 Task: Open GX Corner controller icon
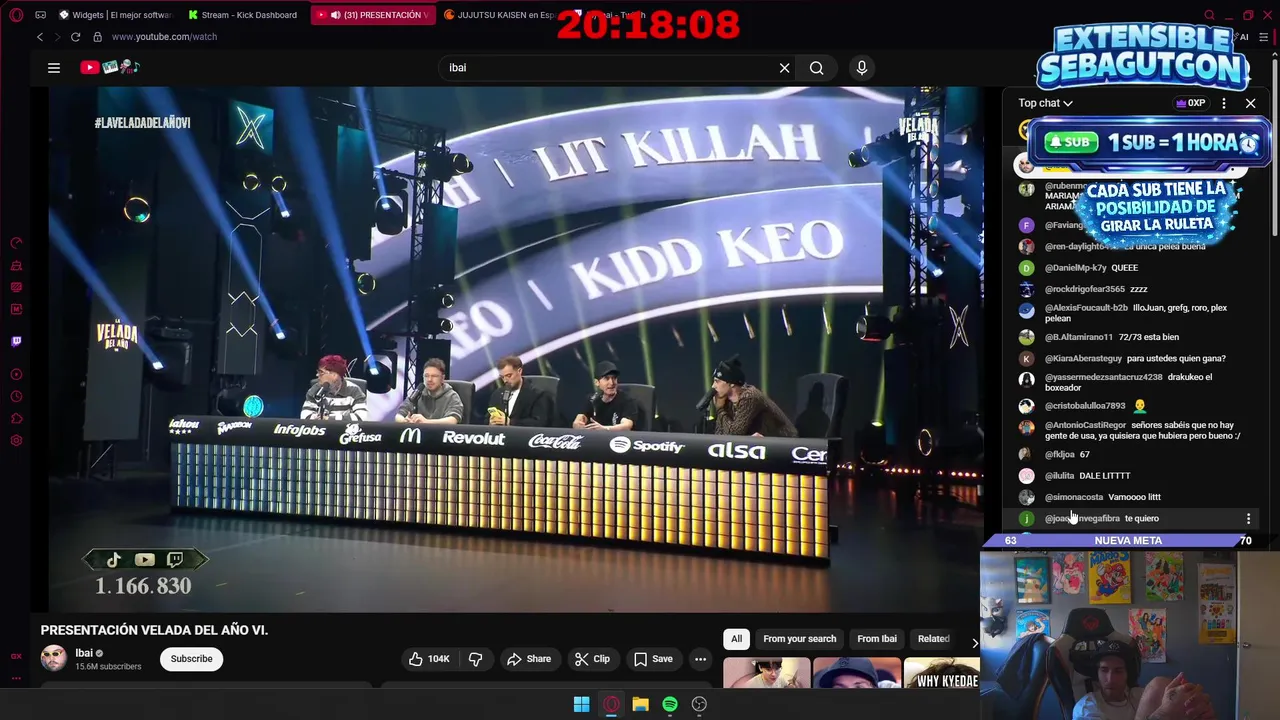point(40,15)
